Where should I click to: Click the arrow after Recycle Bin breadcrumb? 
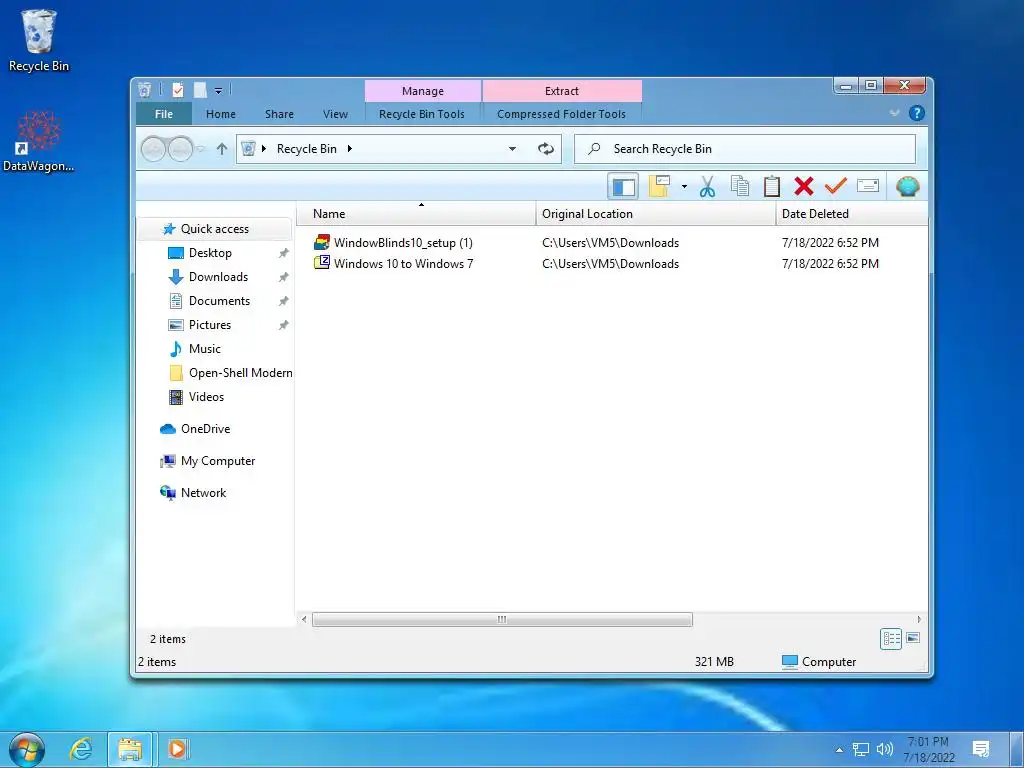pyautogui.click(x=350, y=149)
